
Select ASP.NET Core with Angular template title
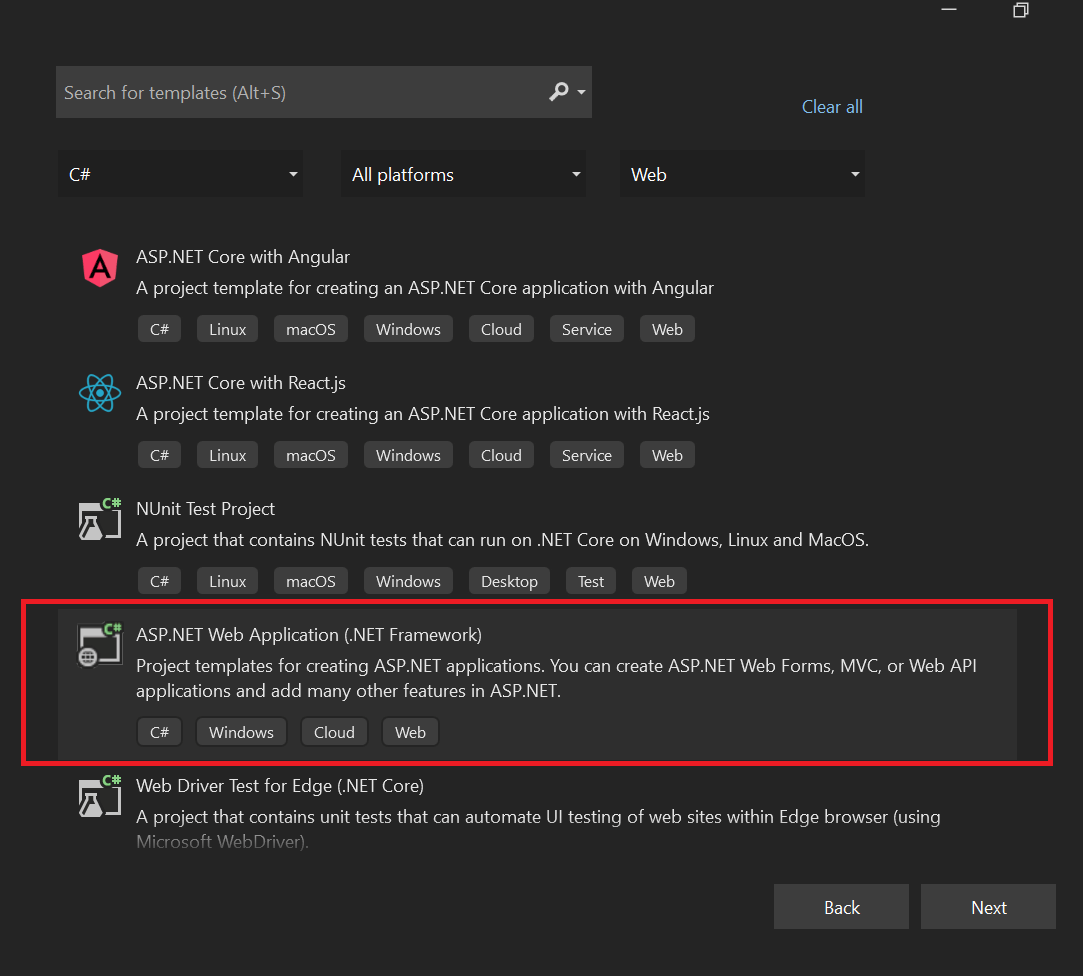(x=242, y=257)
